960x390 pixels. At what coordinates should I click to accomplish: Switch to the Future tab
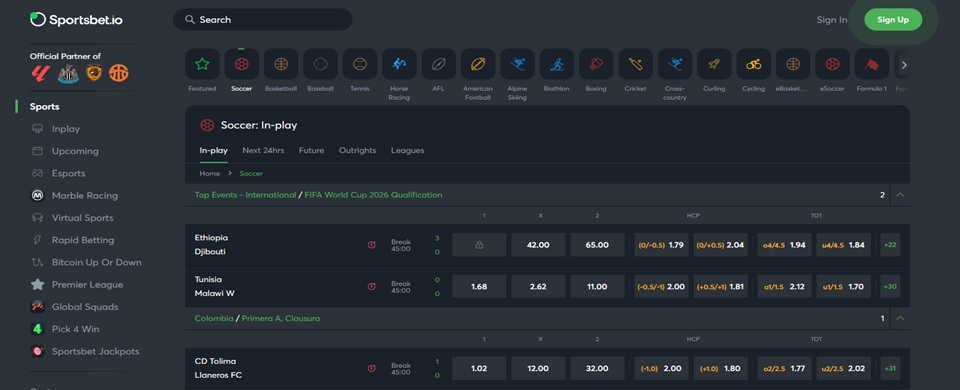pyautogui.click(x=312, y=151)
